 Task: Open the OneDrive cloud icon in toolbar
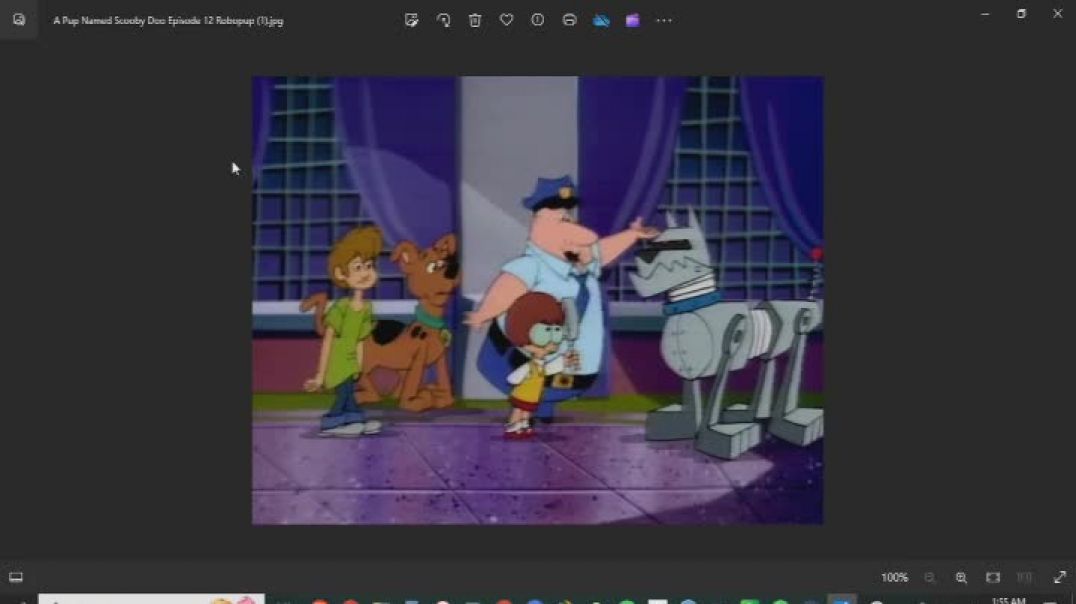601,21
